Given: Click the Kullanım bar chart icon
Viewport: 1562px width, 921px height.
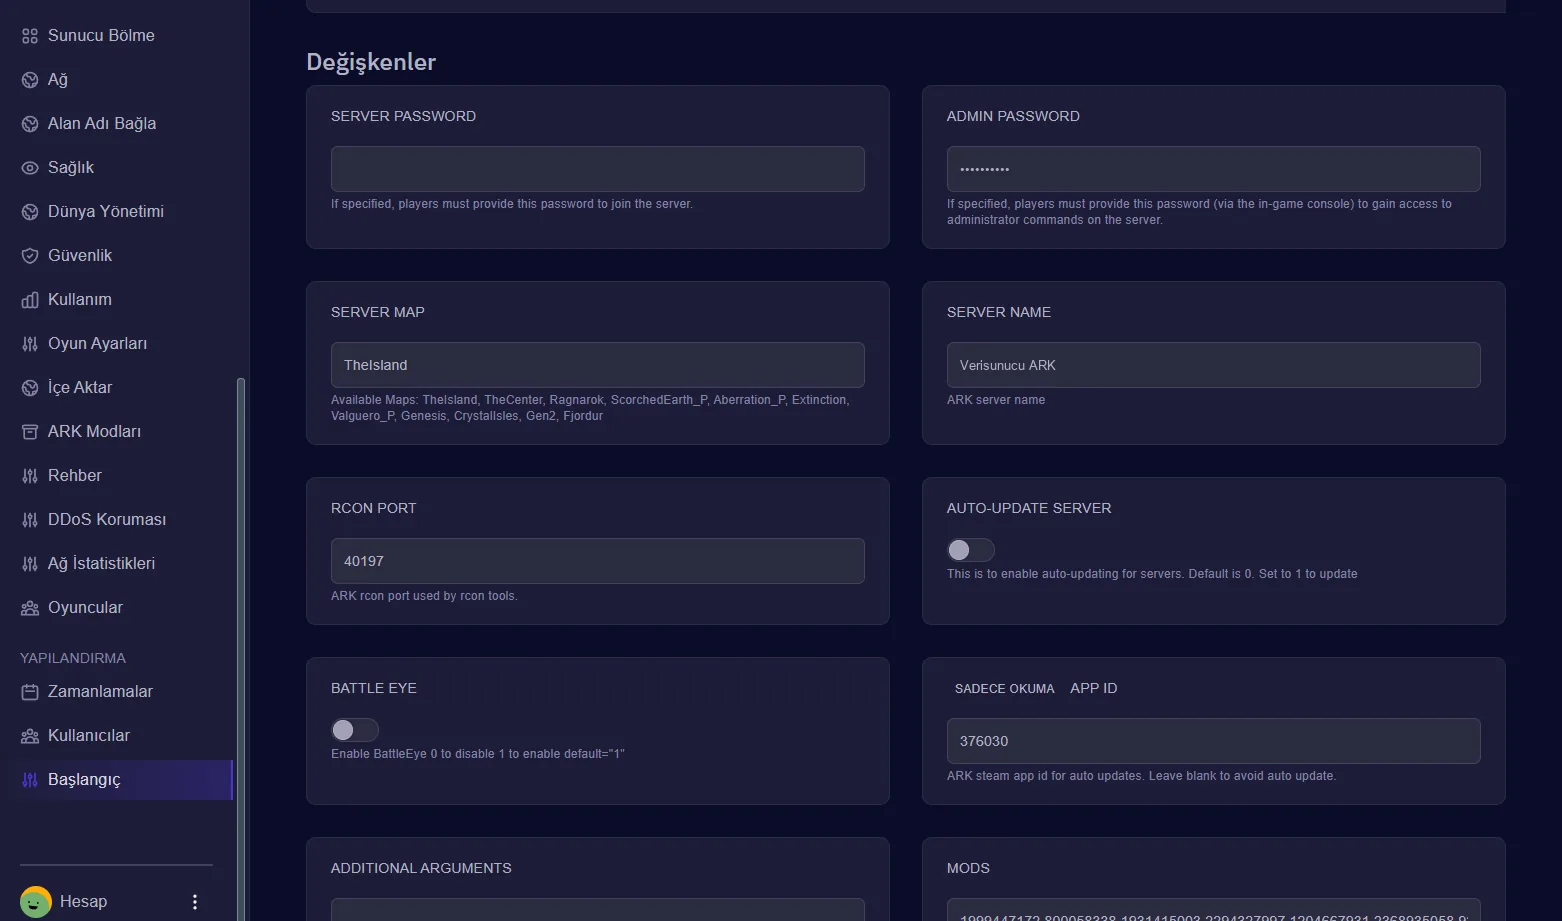Looking at the screenshot, I should point(30,300).
